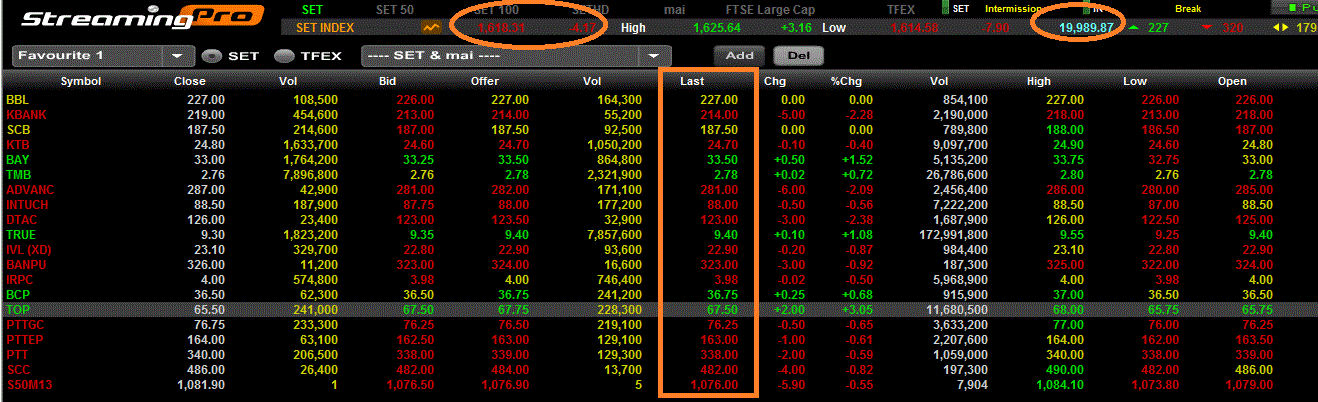Screen dimensions: 1318x402
Task: Click the Add button
Action: 738,56
